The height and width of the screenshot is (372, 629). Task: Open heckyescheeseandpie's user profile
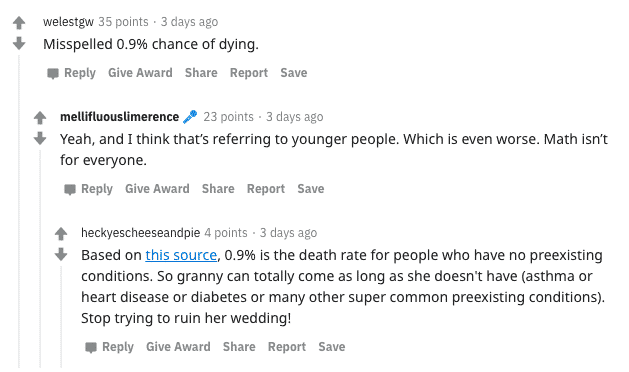(140, 233)
